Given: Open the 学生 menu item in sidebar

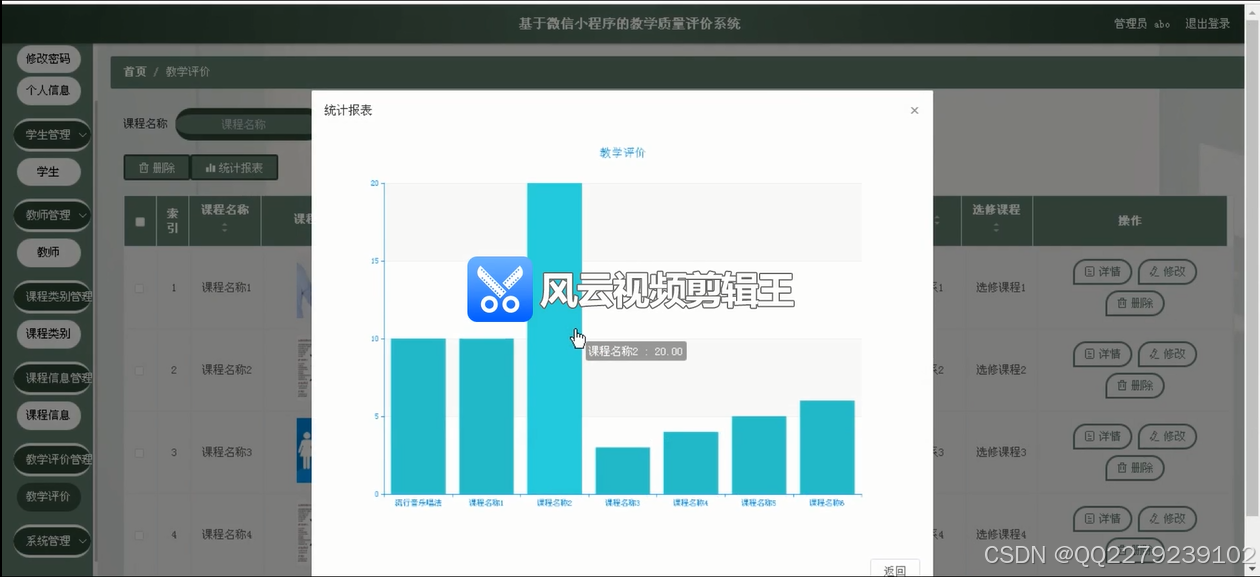Looking at the screenshot, I should [x=48, y=171].
